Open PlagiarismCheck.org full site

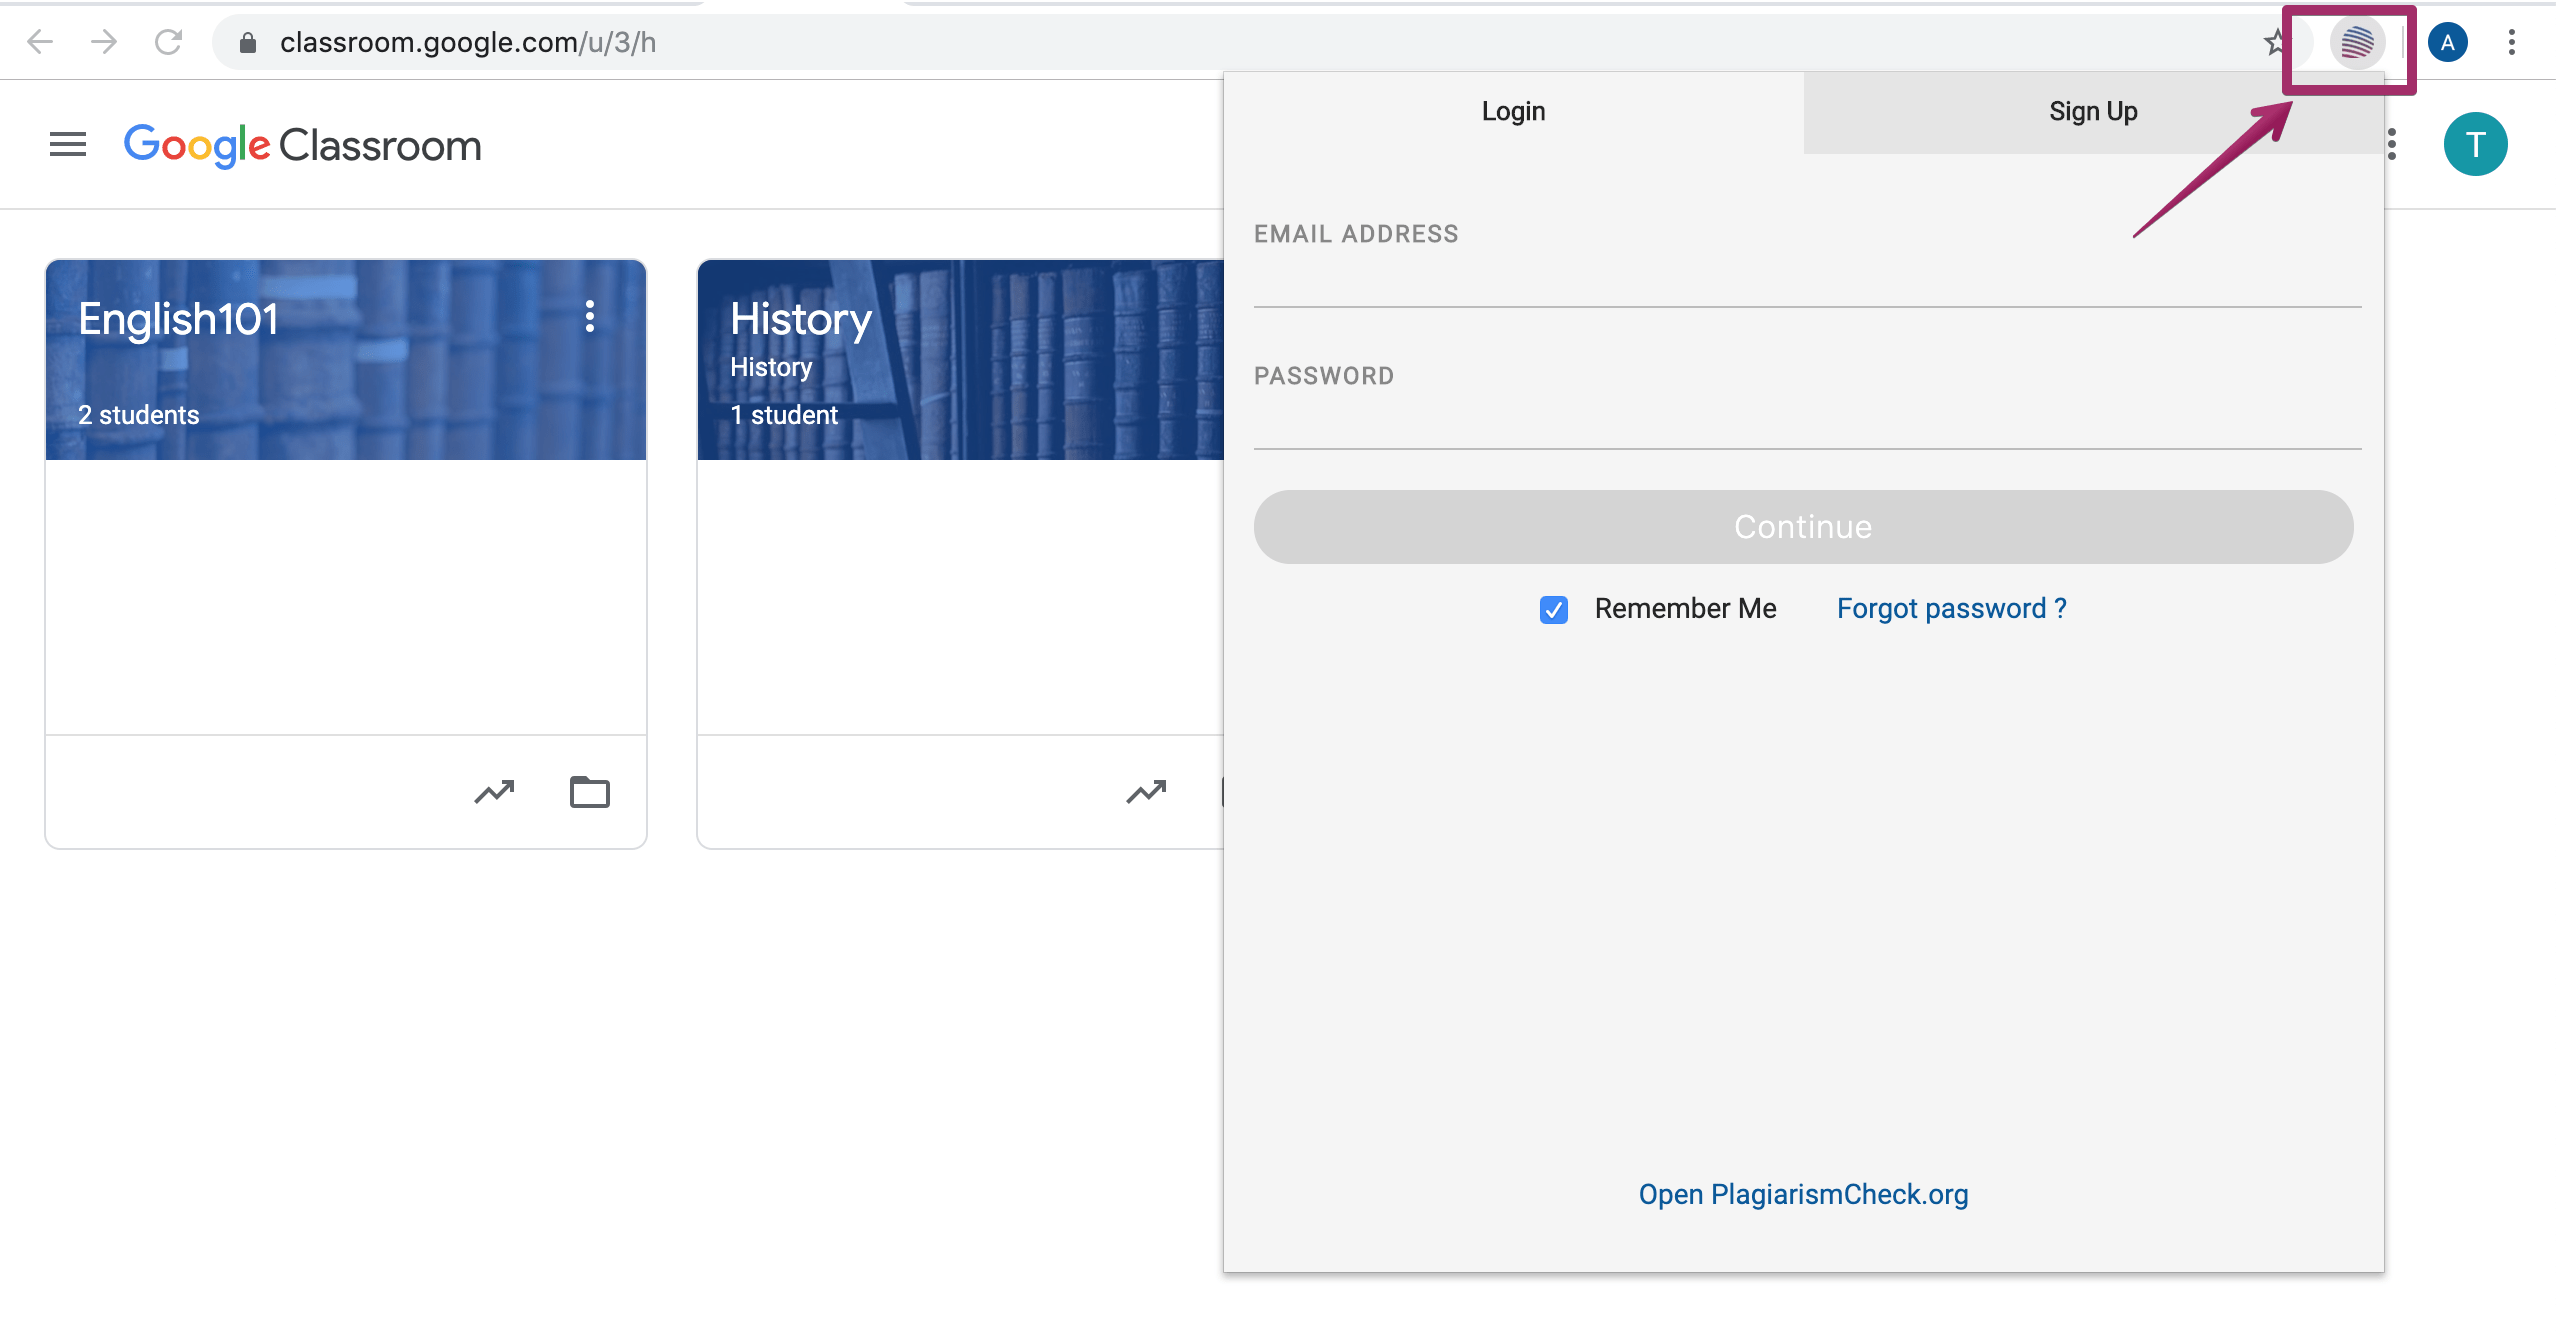[x=1804, y=1193]
